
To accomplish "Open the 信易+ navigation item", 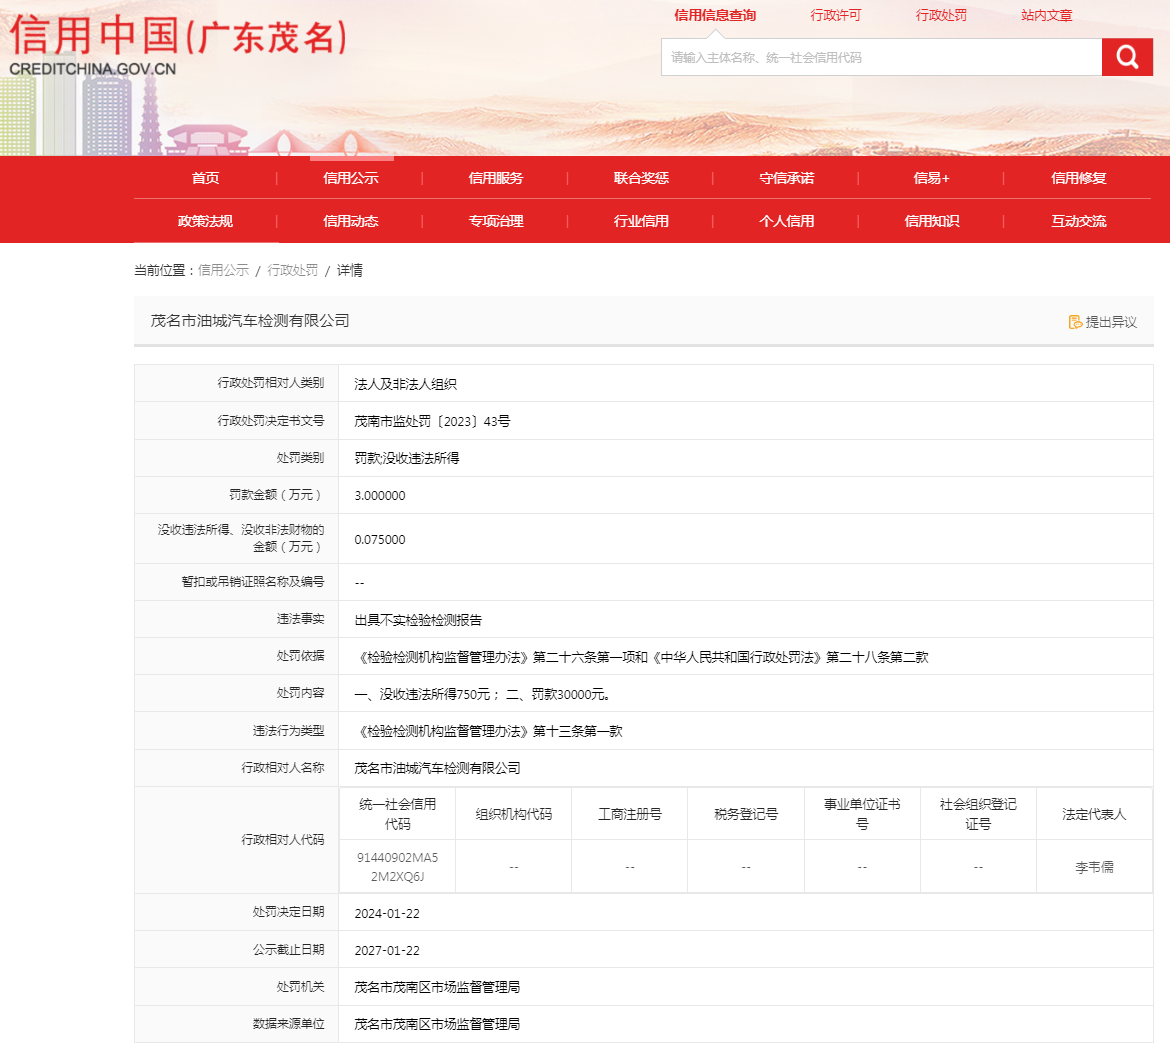I will coord(931,178).
